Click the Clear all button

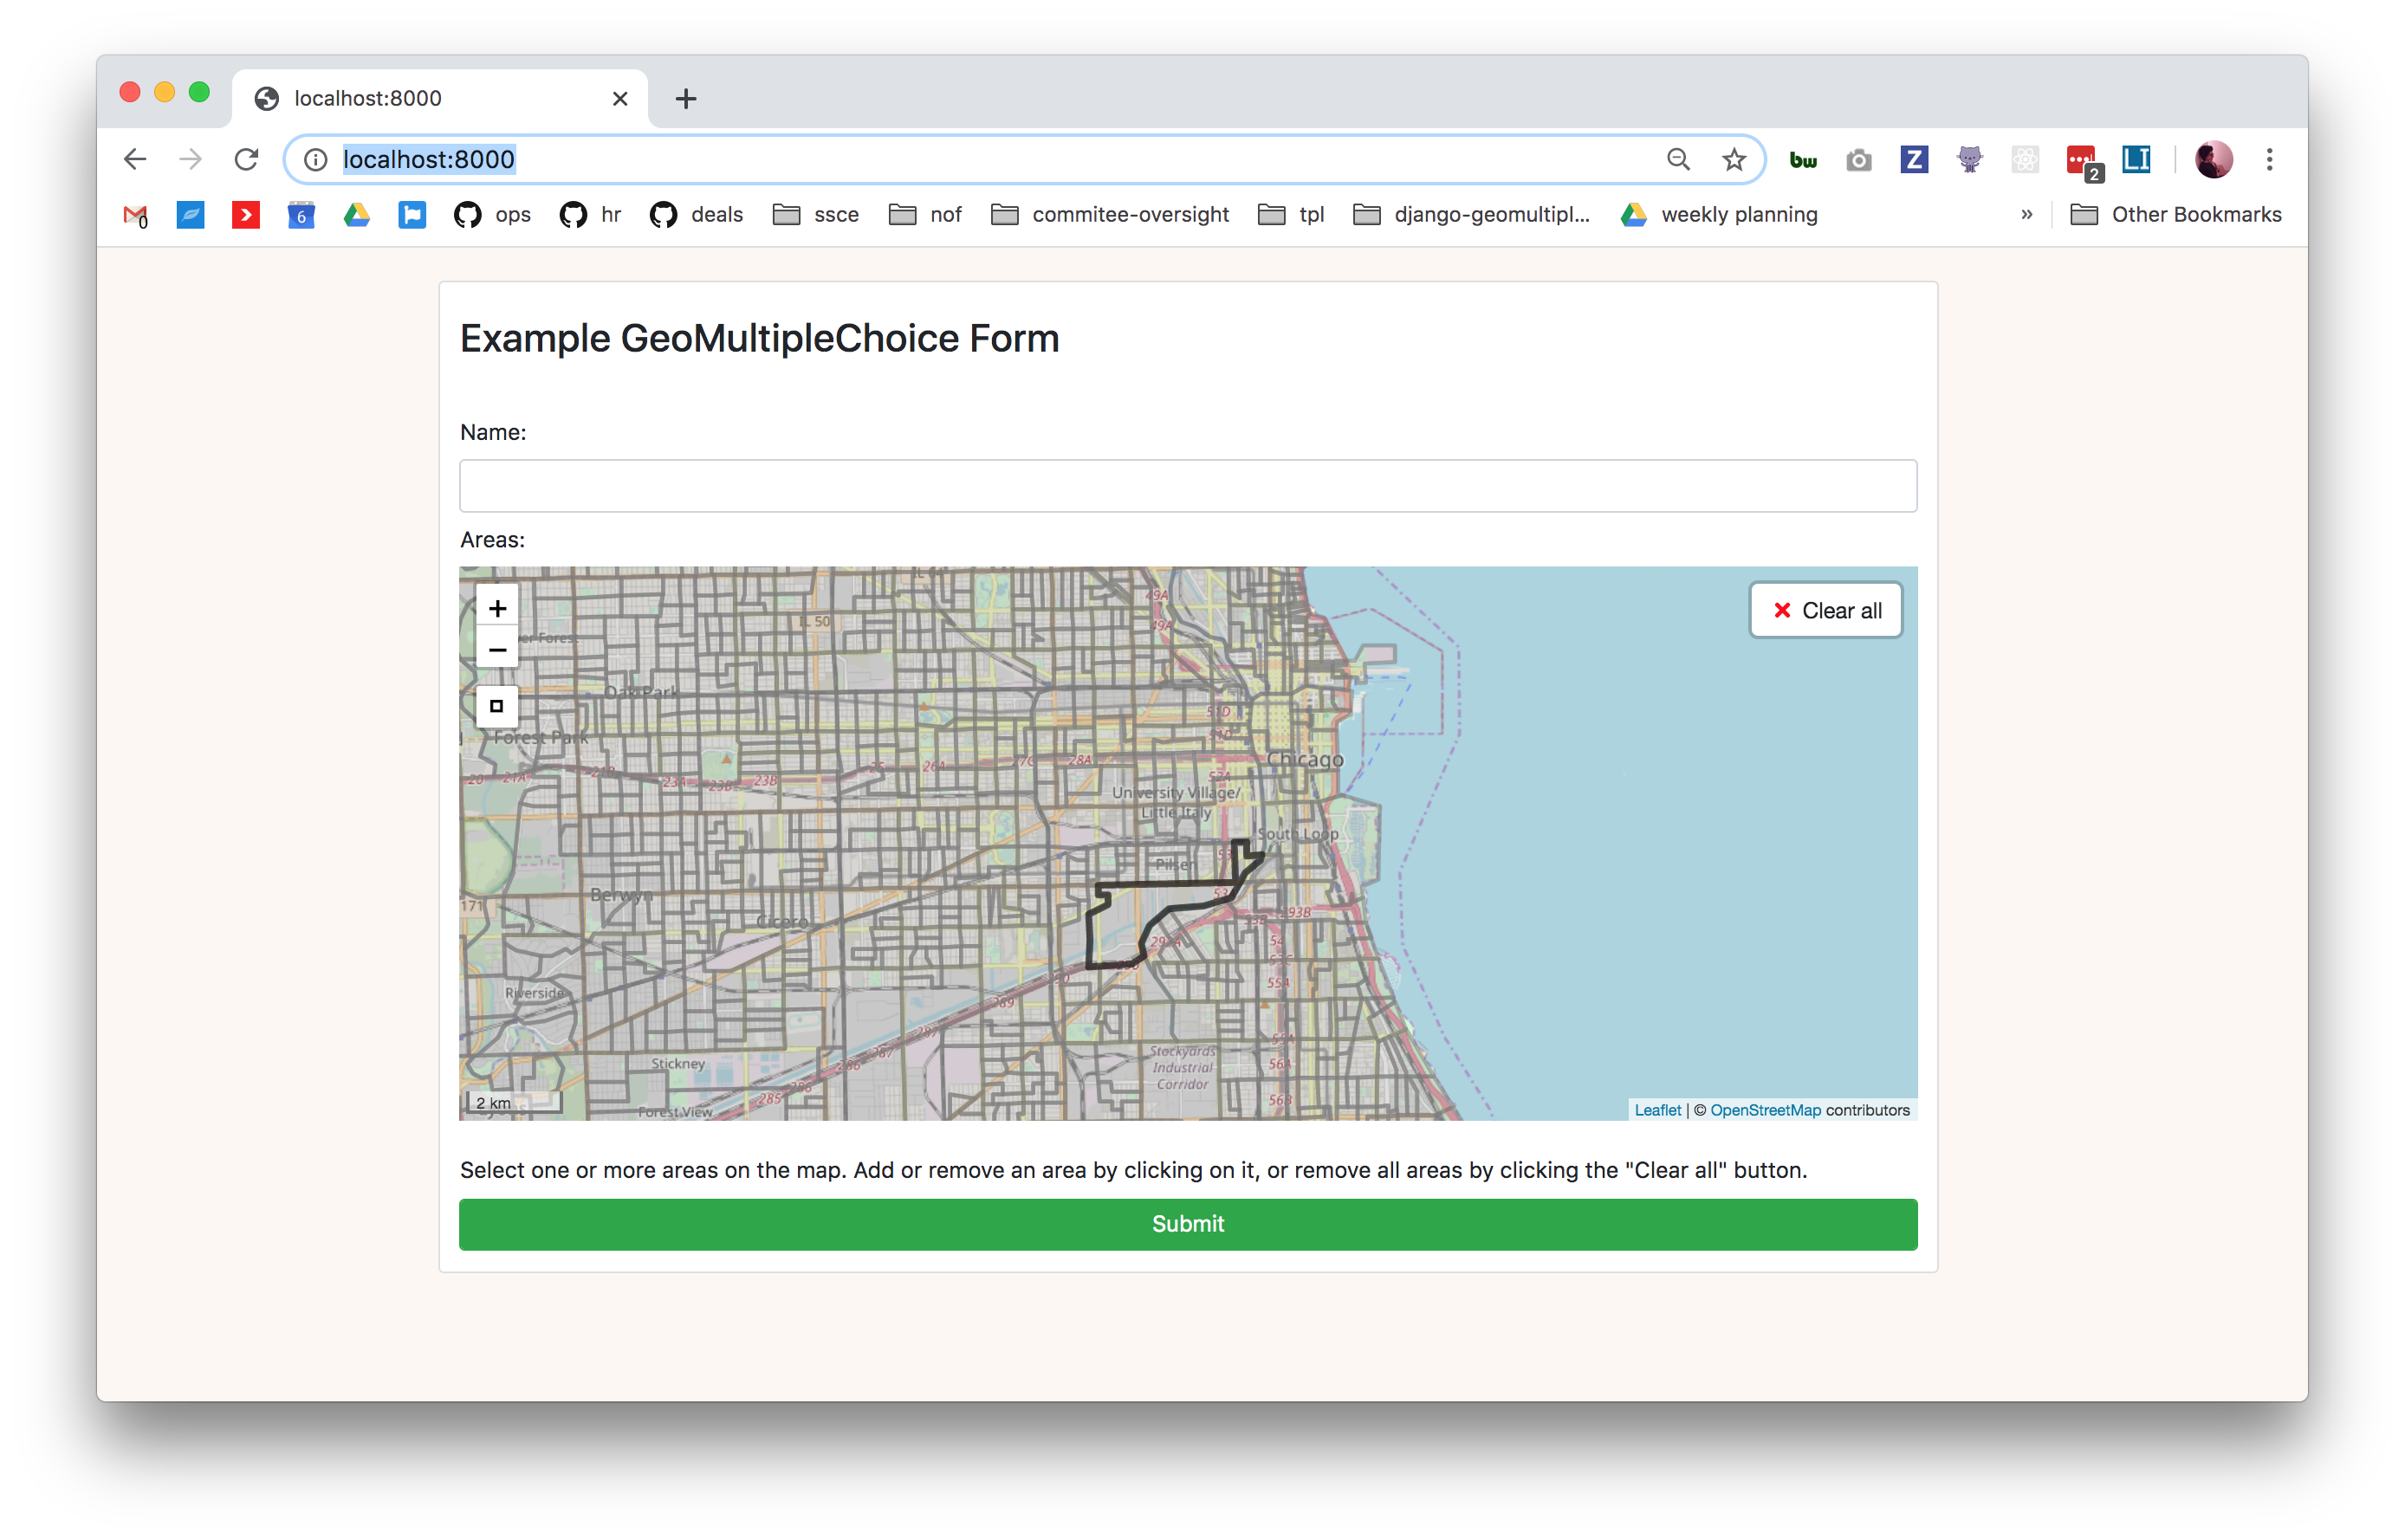click(1826, 610)
